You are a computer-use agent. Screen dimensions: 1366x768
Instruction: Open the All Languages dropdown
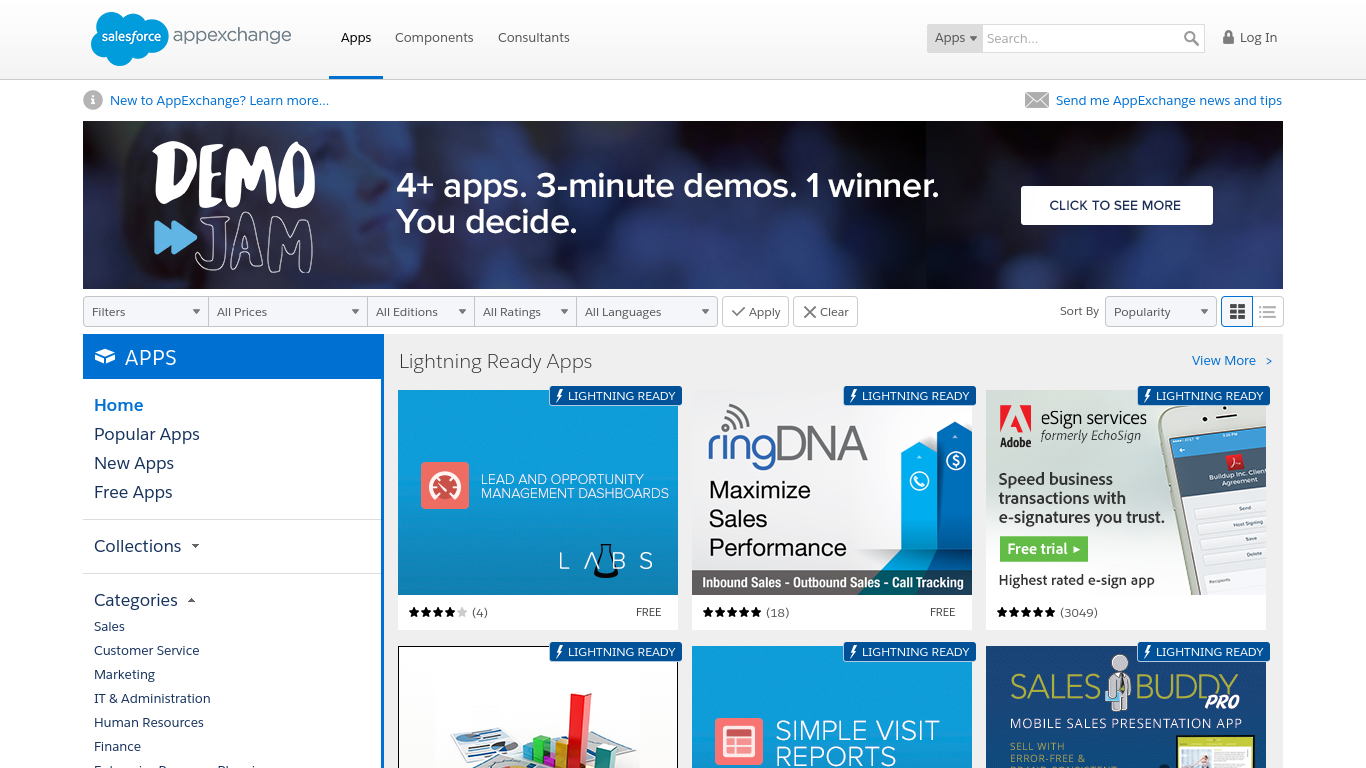pyautogui.click(x=647, y=312)
